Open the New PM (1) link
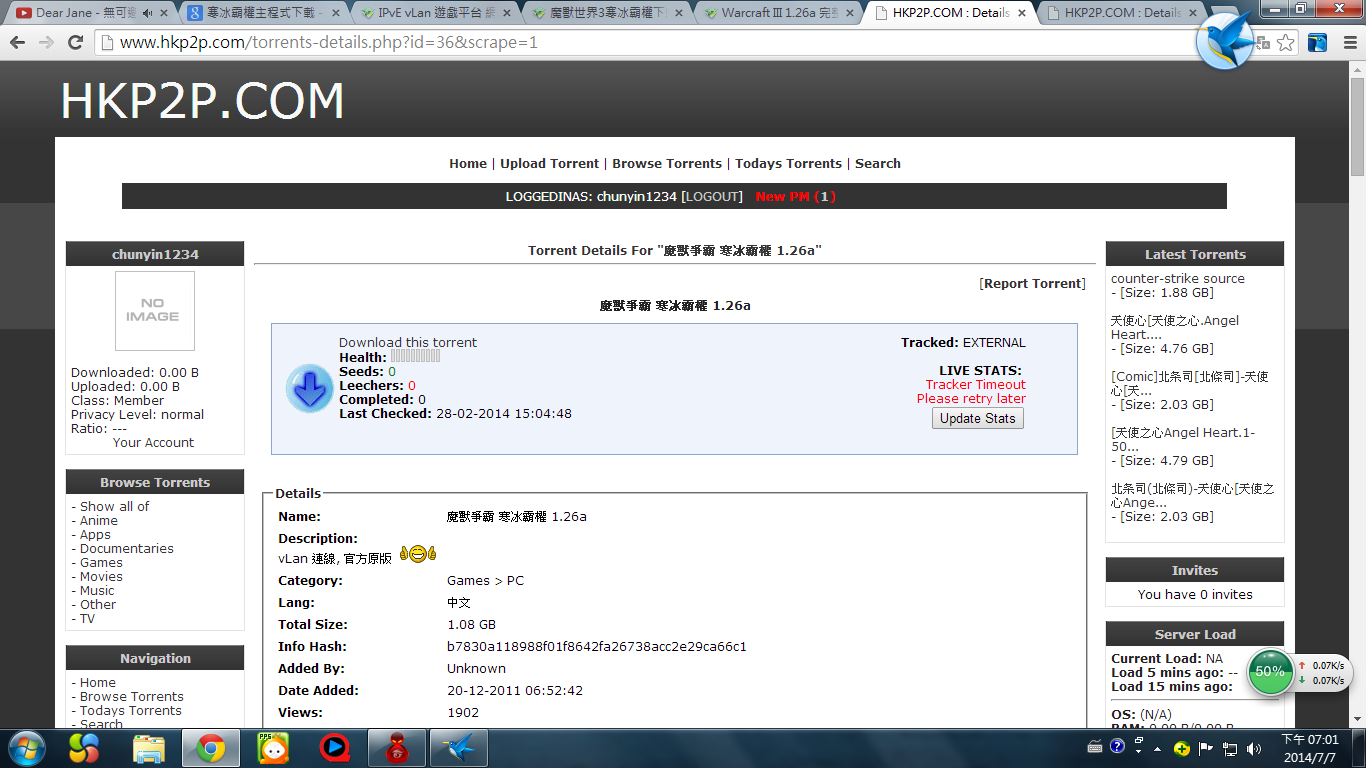1366x768 pixels. point(796,197)
